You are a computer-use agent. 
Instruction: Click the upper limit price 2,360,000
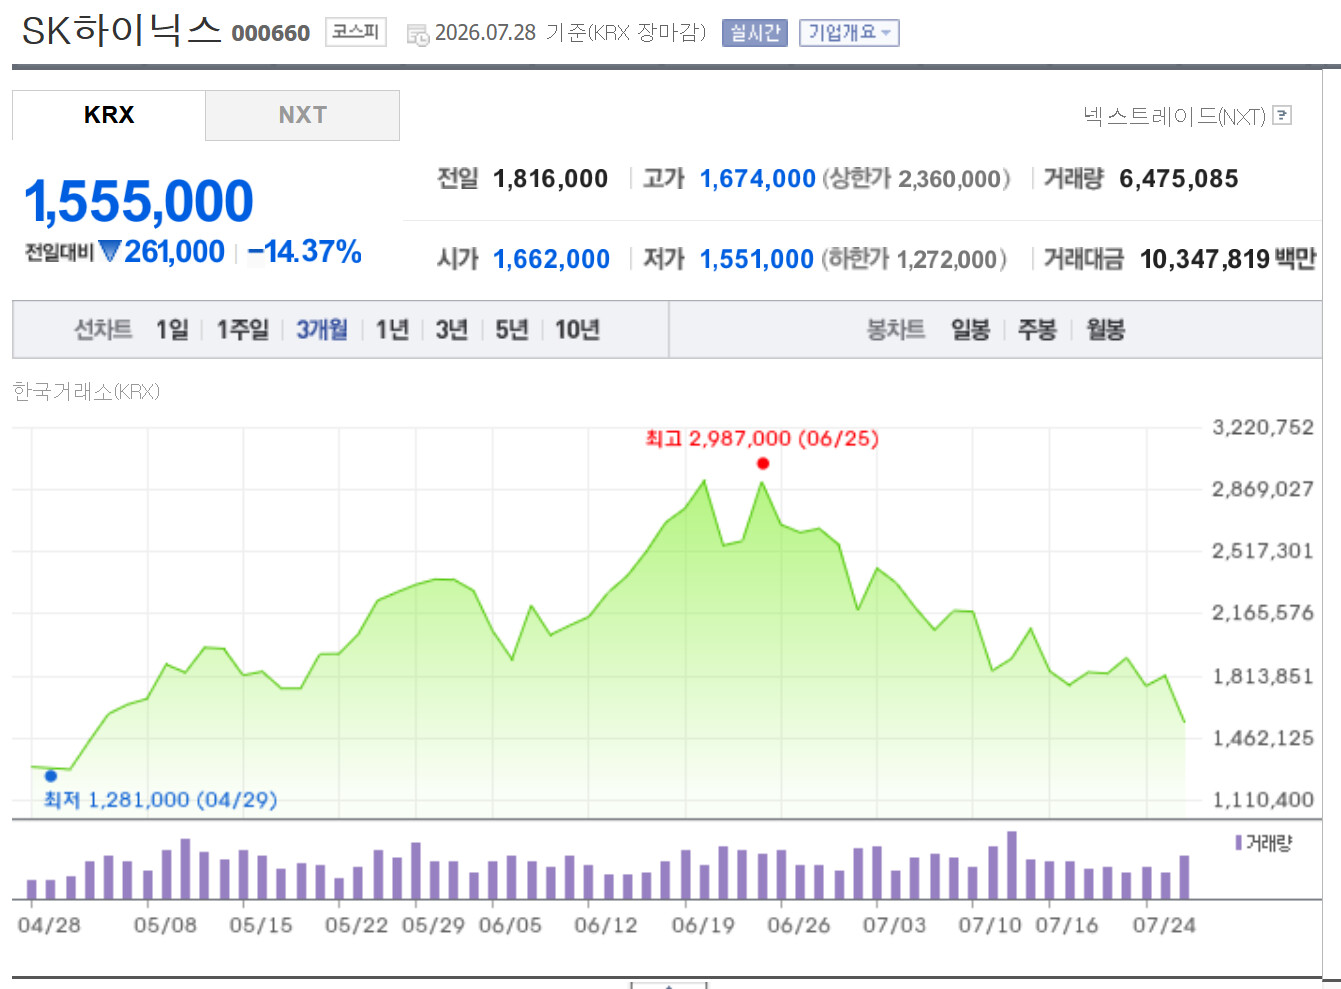950,179
